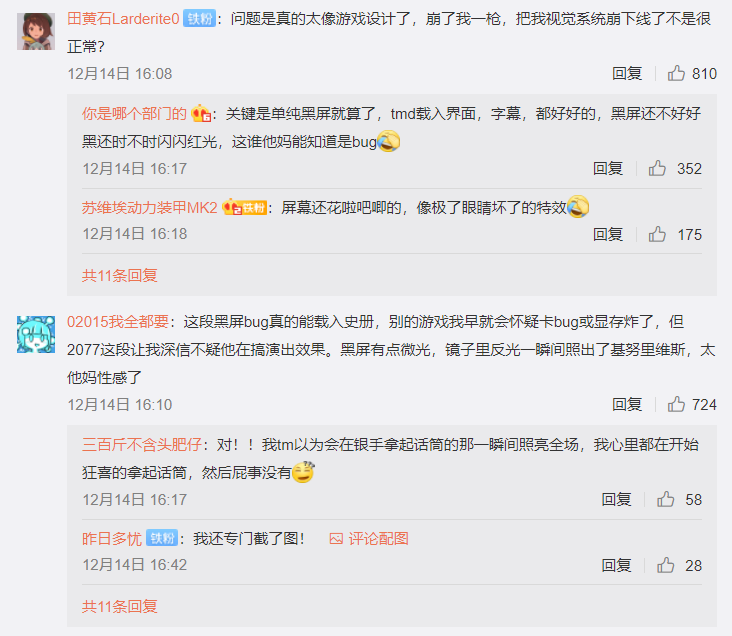732x636 pixels.
Task: Open 02015我全都要's cyan avatar
Action: (36, 334)
